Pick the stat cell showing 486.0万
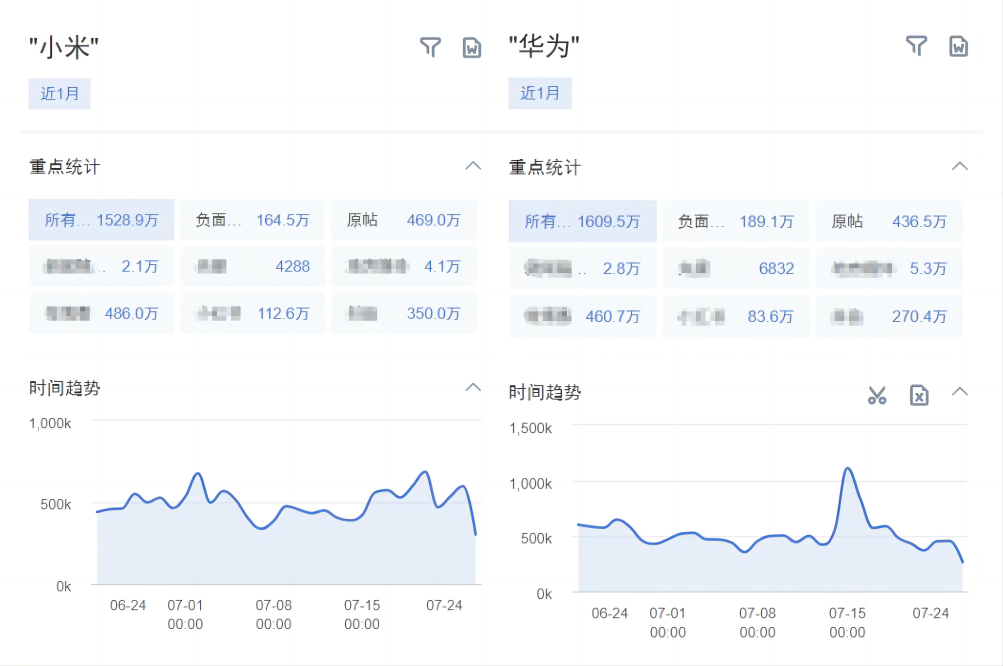This screenshot has height=666, width=1003. 101,313
